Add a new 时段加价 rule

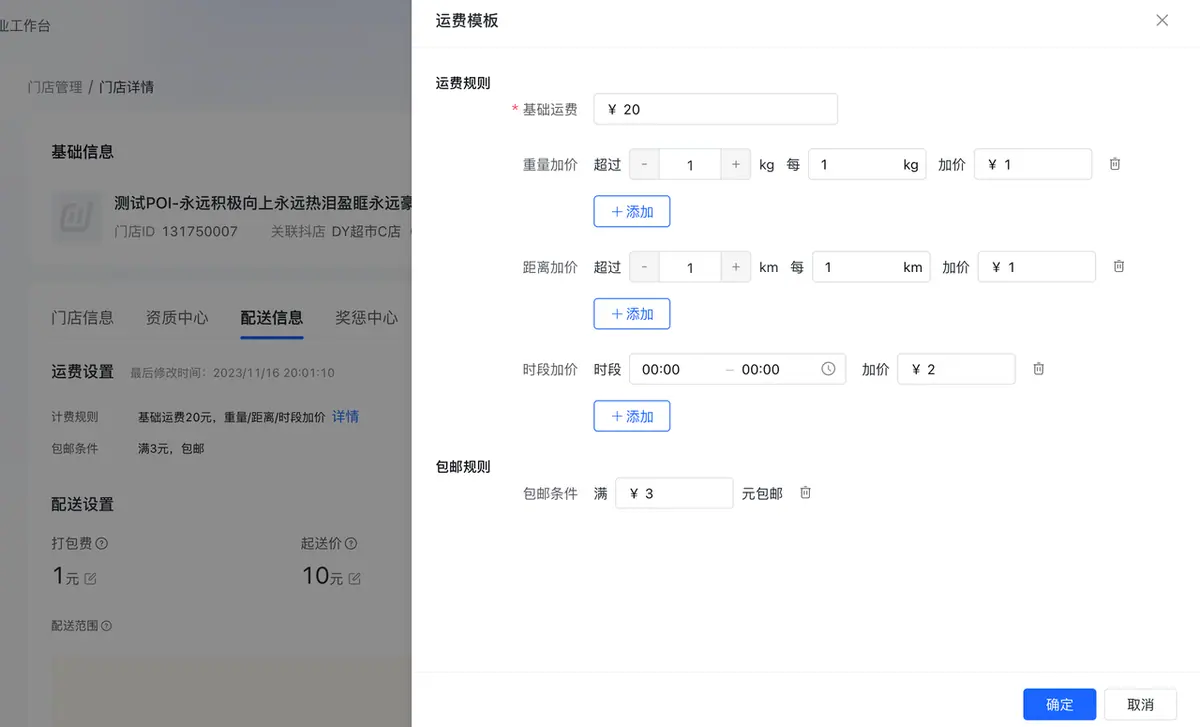(632, 416)
